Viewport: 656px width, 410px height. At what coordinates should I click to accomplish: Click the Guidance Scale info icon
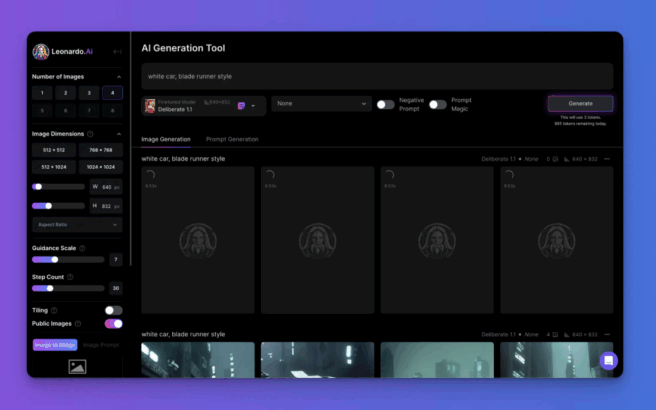[82, 248]
